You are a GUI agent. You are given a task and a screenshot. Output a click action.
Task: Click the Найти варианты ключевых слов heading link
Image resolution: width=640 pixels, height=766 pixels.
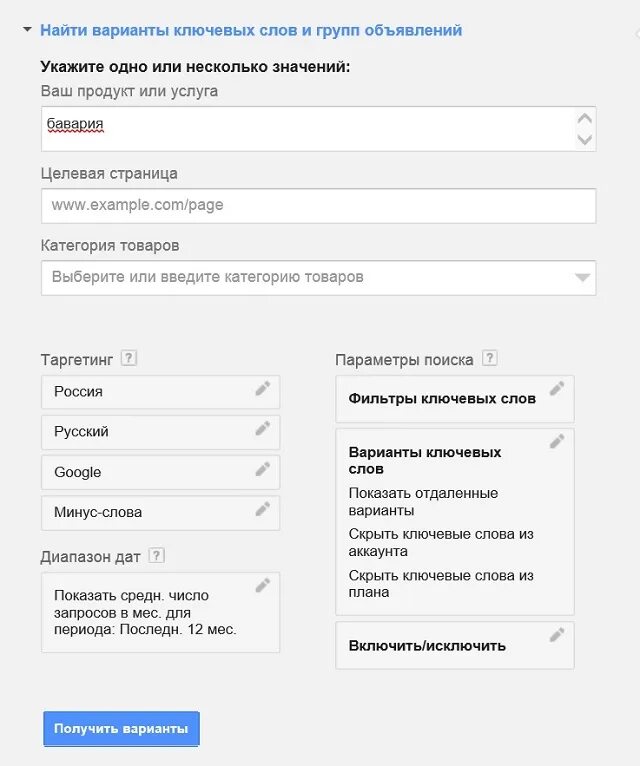(x=251, y=30)
